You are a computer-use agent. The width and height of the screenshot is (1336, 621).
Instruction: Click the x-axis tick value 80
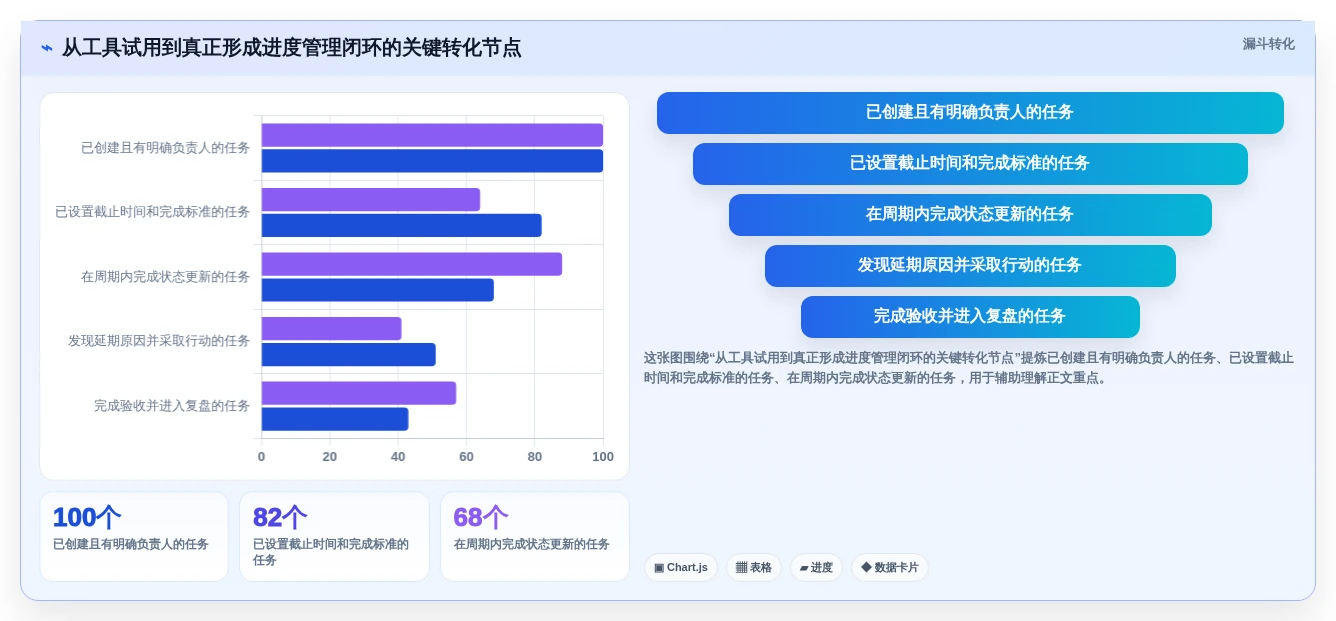[x=535, y=457]
